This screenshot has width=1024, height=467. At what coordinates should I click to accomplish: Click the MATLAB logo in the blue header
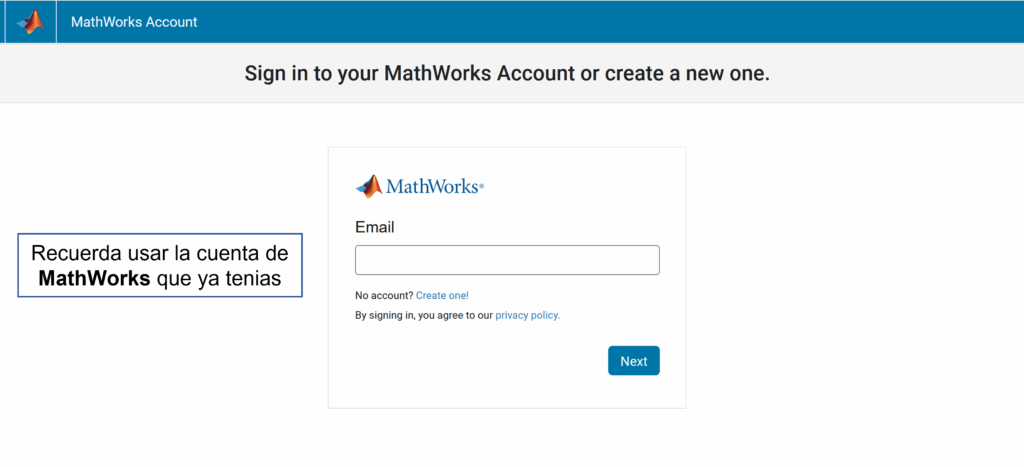[x=30, y=22]
